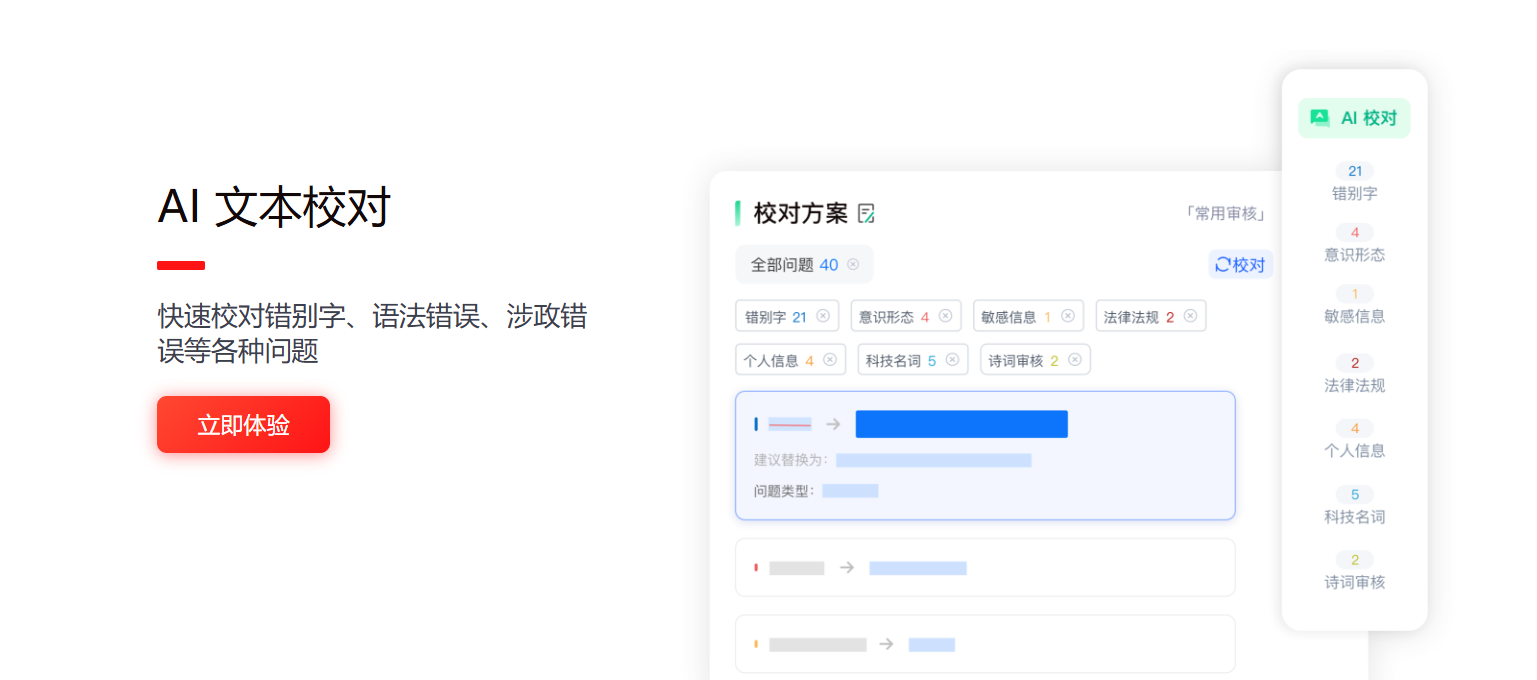Toggle the 意识形态 filter chip
1537x680 pixels.
tap(897, 315)
